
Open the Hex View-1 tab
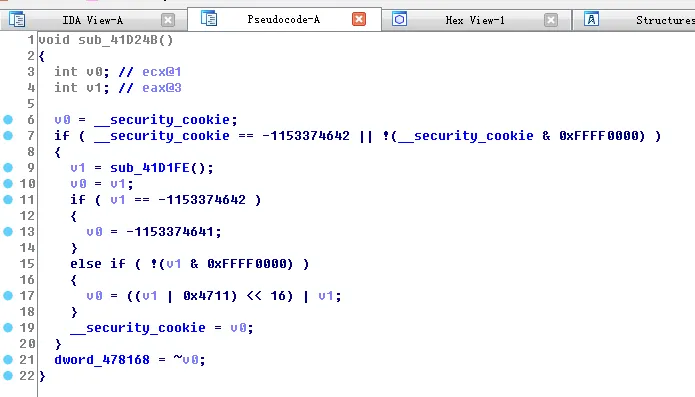click(475, 20)
